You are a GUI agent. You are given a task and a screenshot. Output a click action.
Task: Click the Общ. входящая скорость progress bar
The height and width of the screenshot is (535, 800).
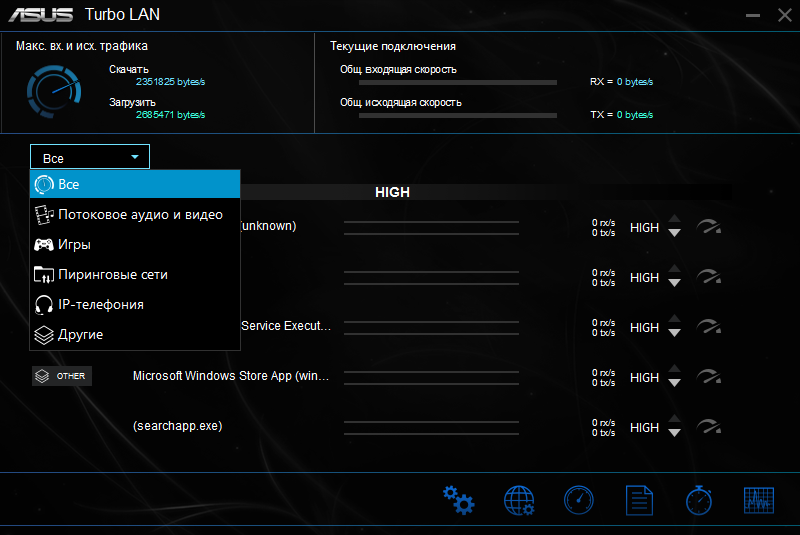click(458, 83)
